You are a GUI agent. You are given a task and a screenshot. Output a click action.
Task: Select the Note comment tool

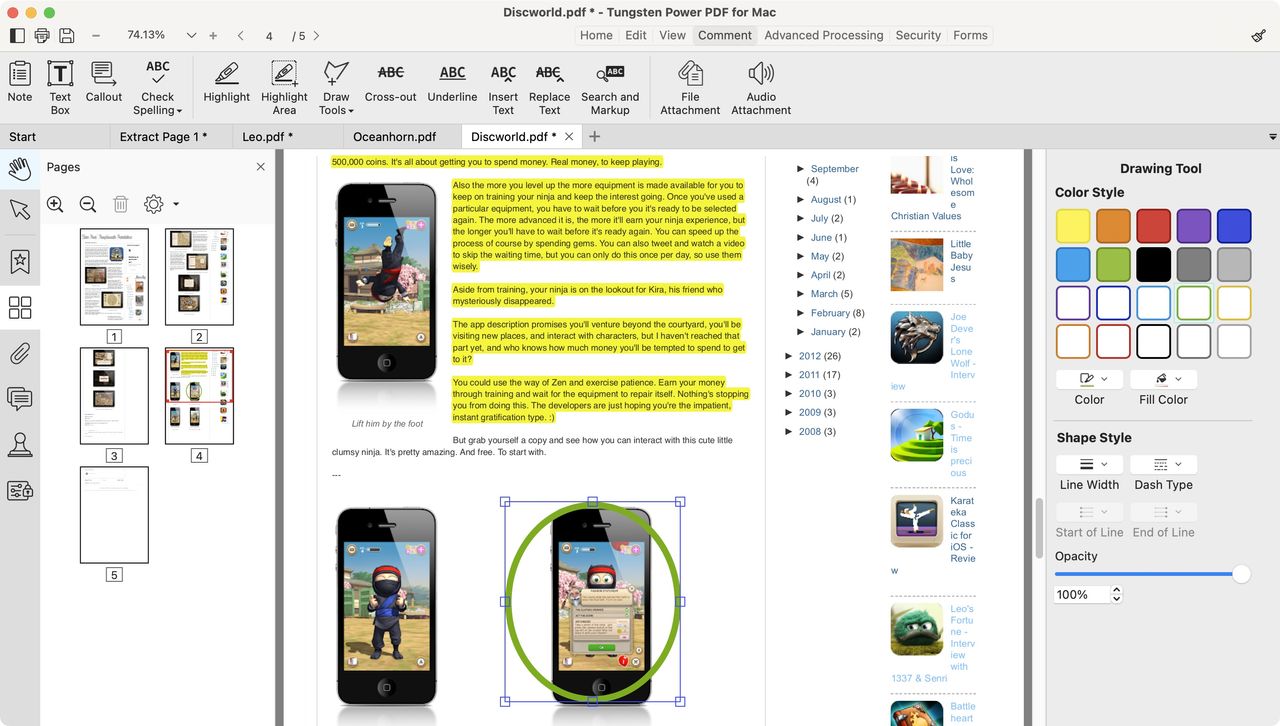(20, 82)
